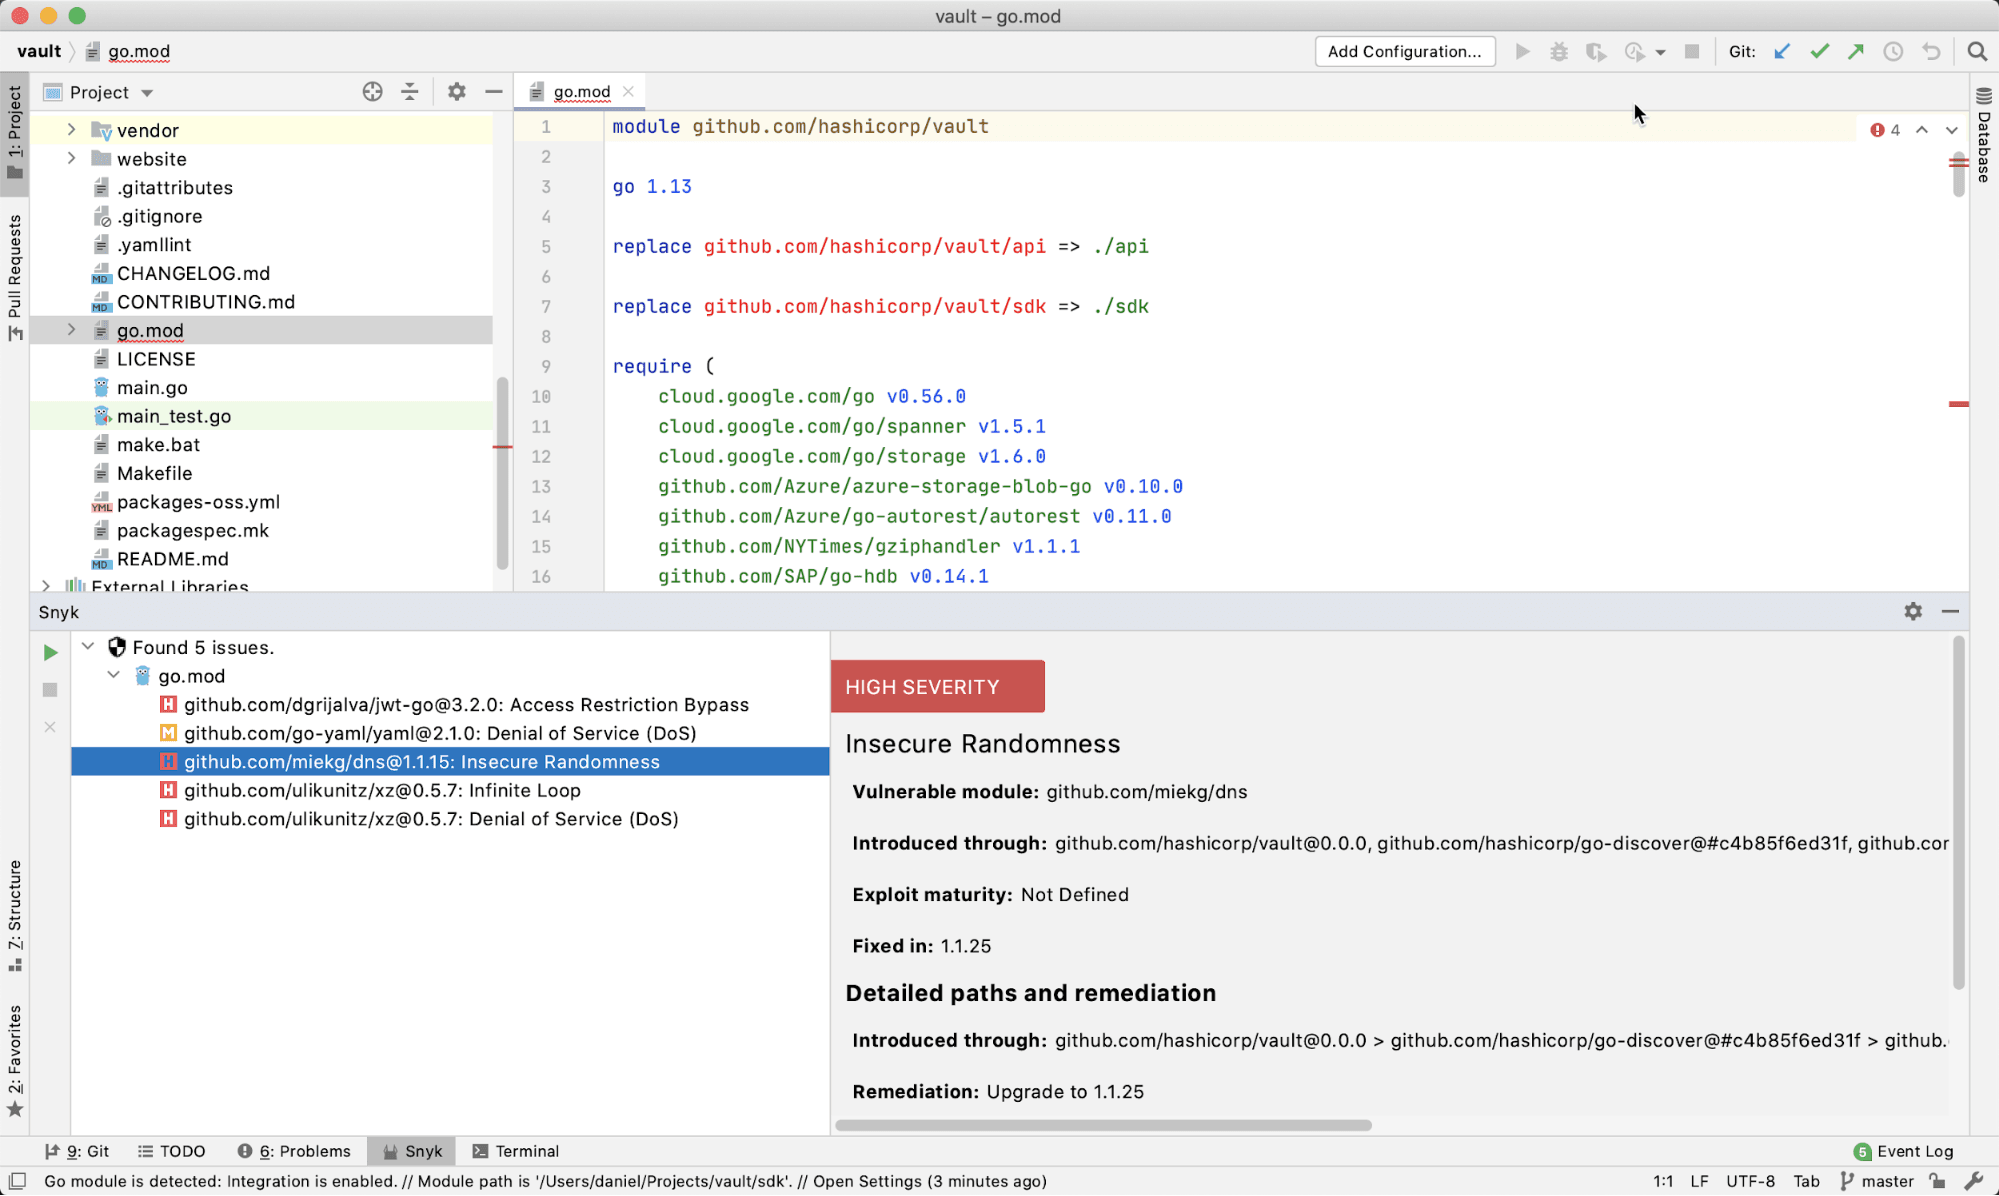
Task: Open the Terminal tab
Action: [515, 1151]
